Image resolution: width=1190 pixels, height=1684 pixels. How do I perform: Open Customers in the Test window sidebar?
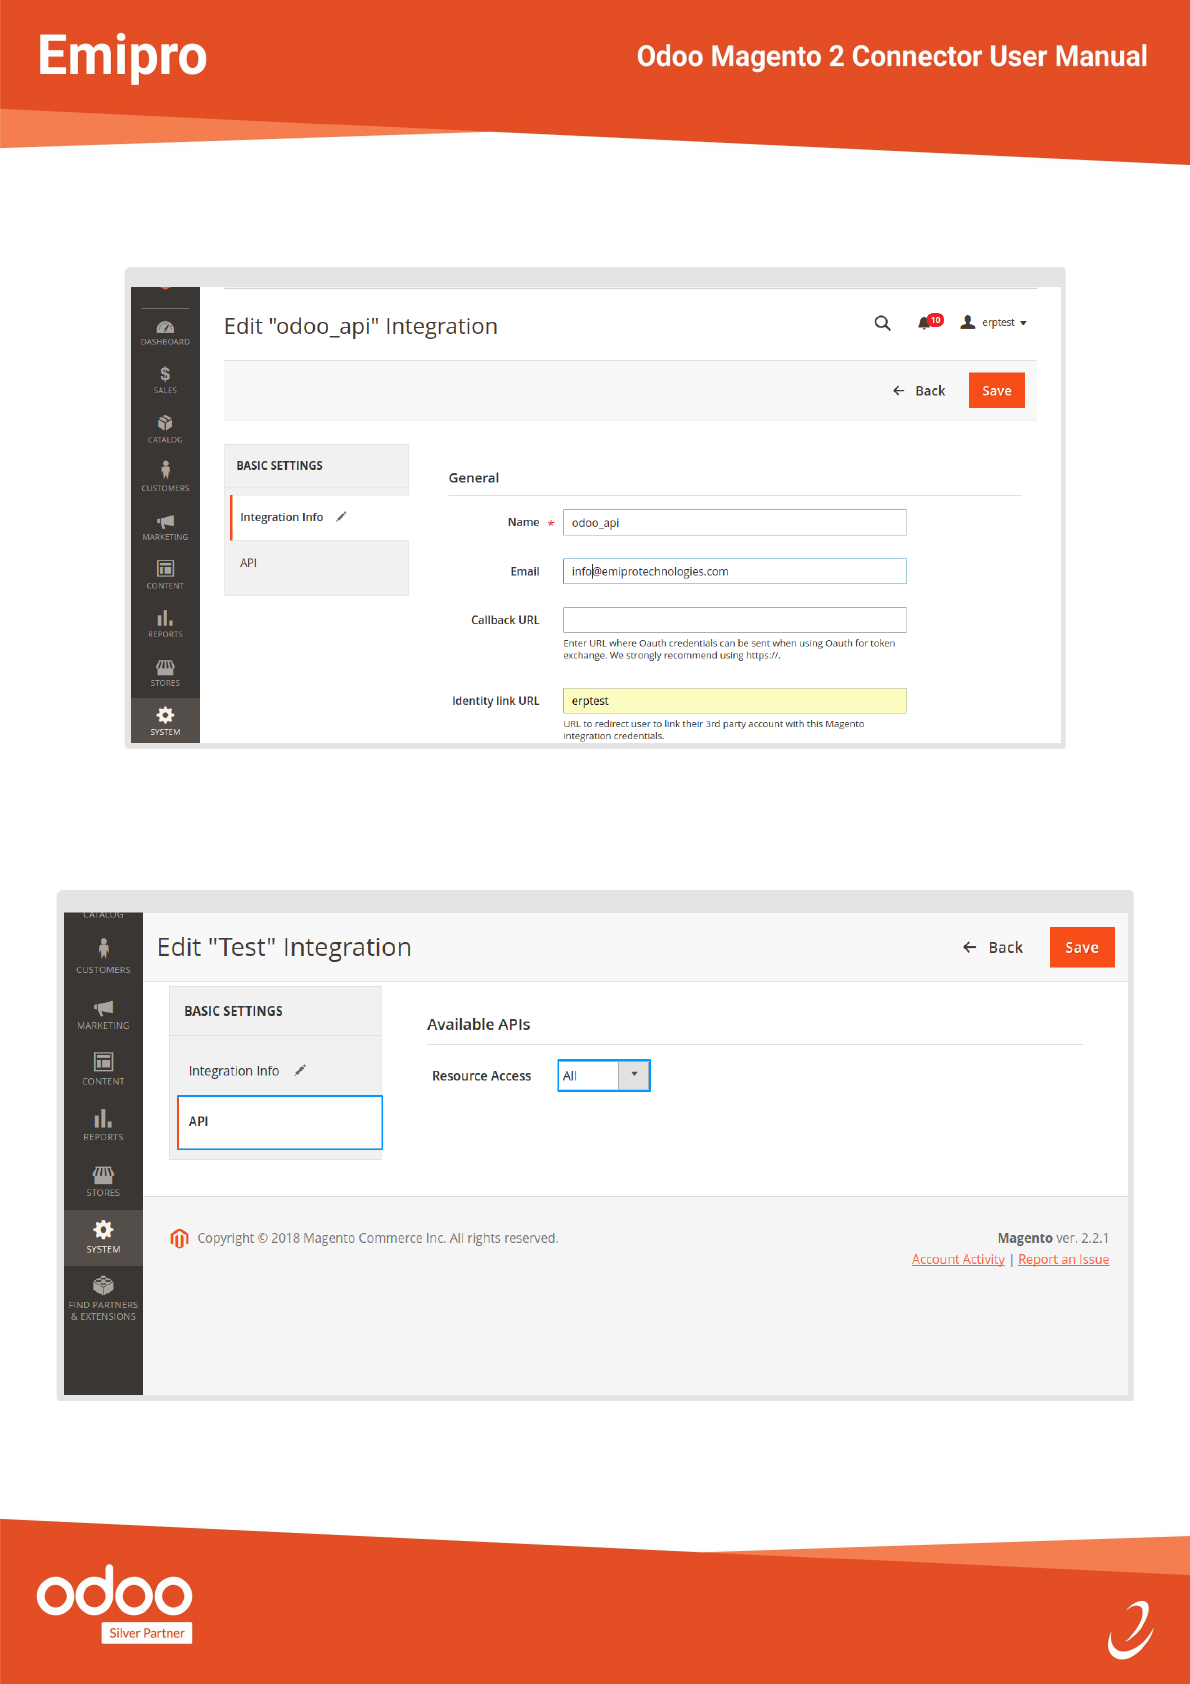tap(103, 956)
